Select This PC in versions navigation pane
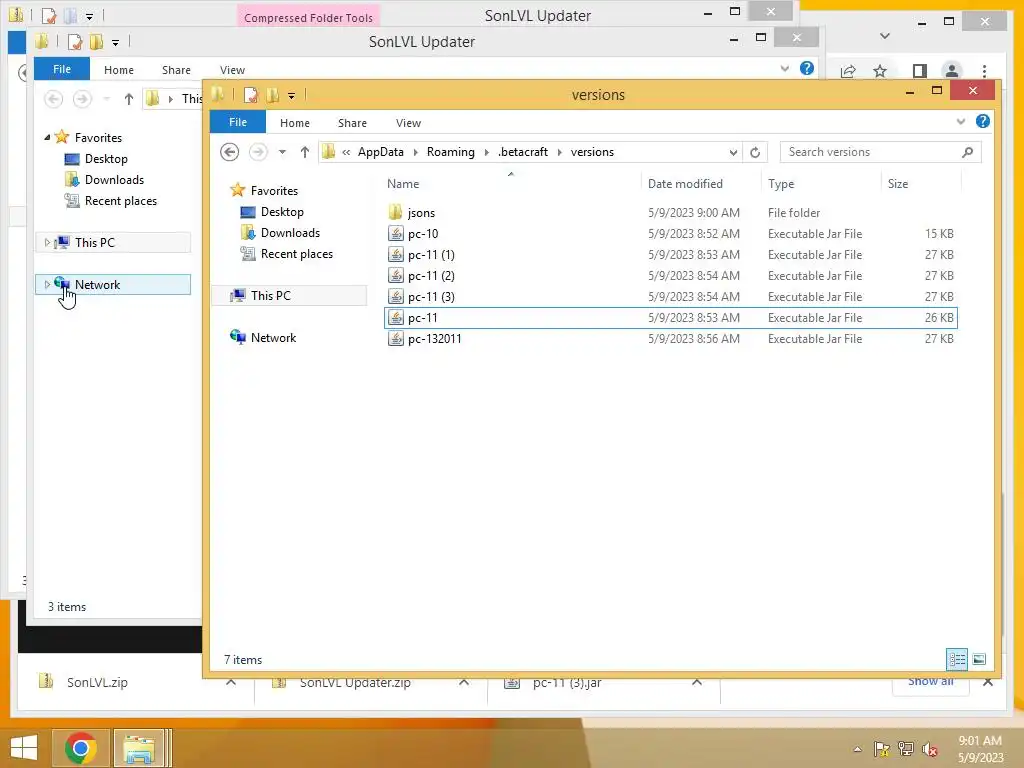Screen dimensions: 1024x768 [x=270, y=296]
